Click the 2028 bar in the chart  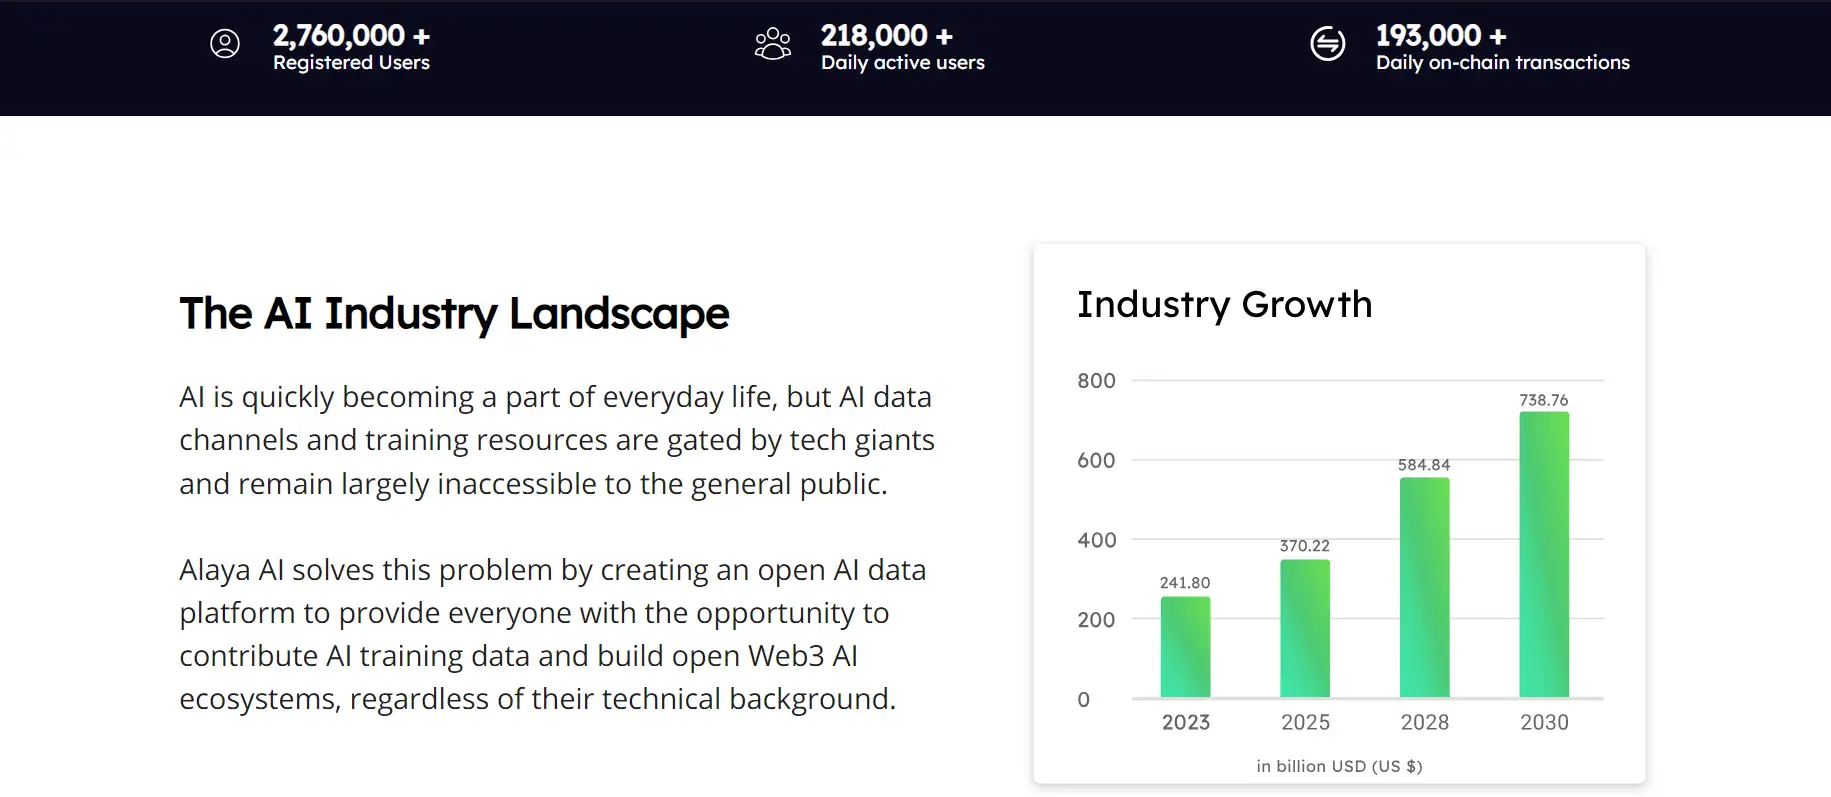(x=1424, y=587)
